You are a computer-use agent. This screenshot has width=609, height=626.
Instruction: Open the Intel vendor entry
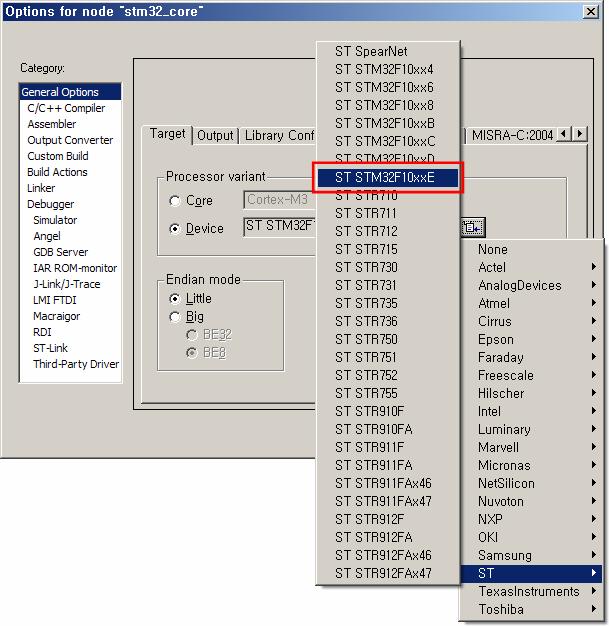tap(532, 411)
